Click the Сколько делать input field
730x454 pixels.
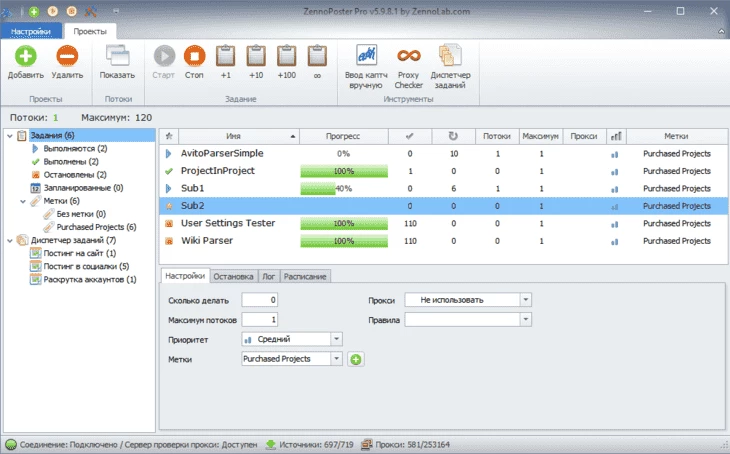point(260,299)
